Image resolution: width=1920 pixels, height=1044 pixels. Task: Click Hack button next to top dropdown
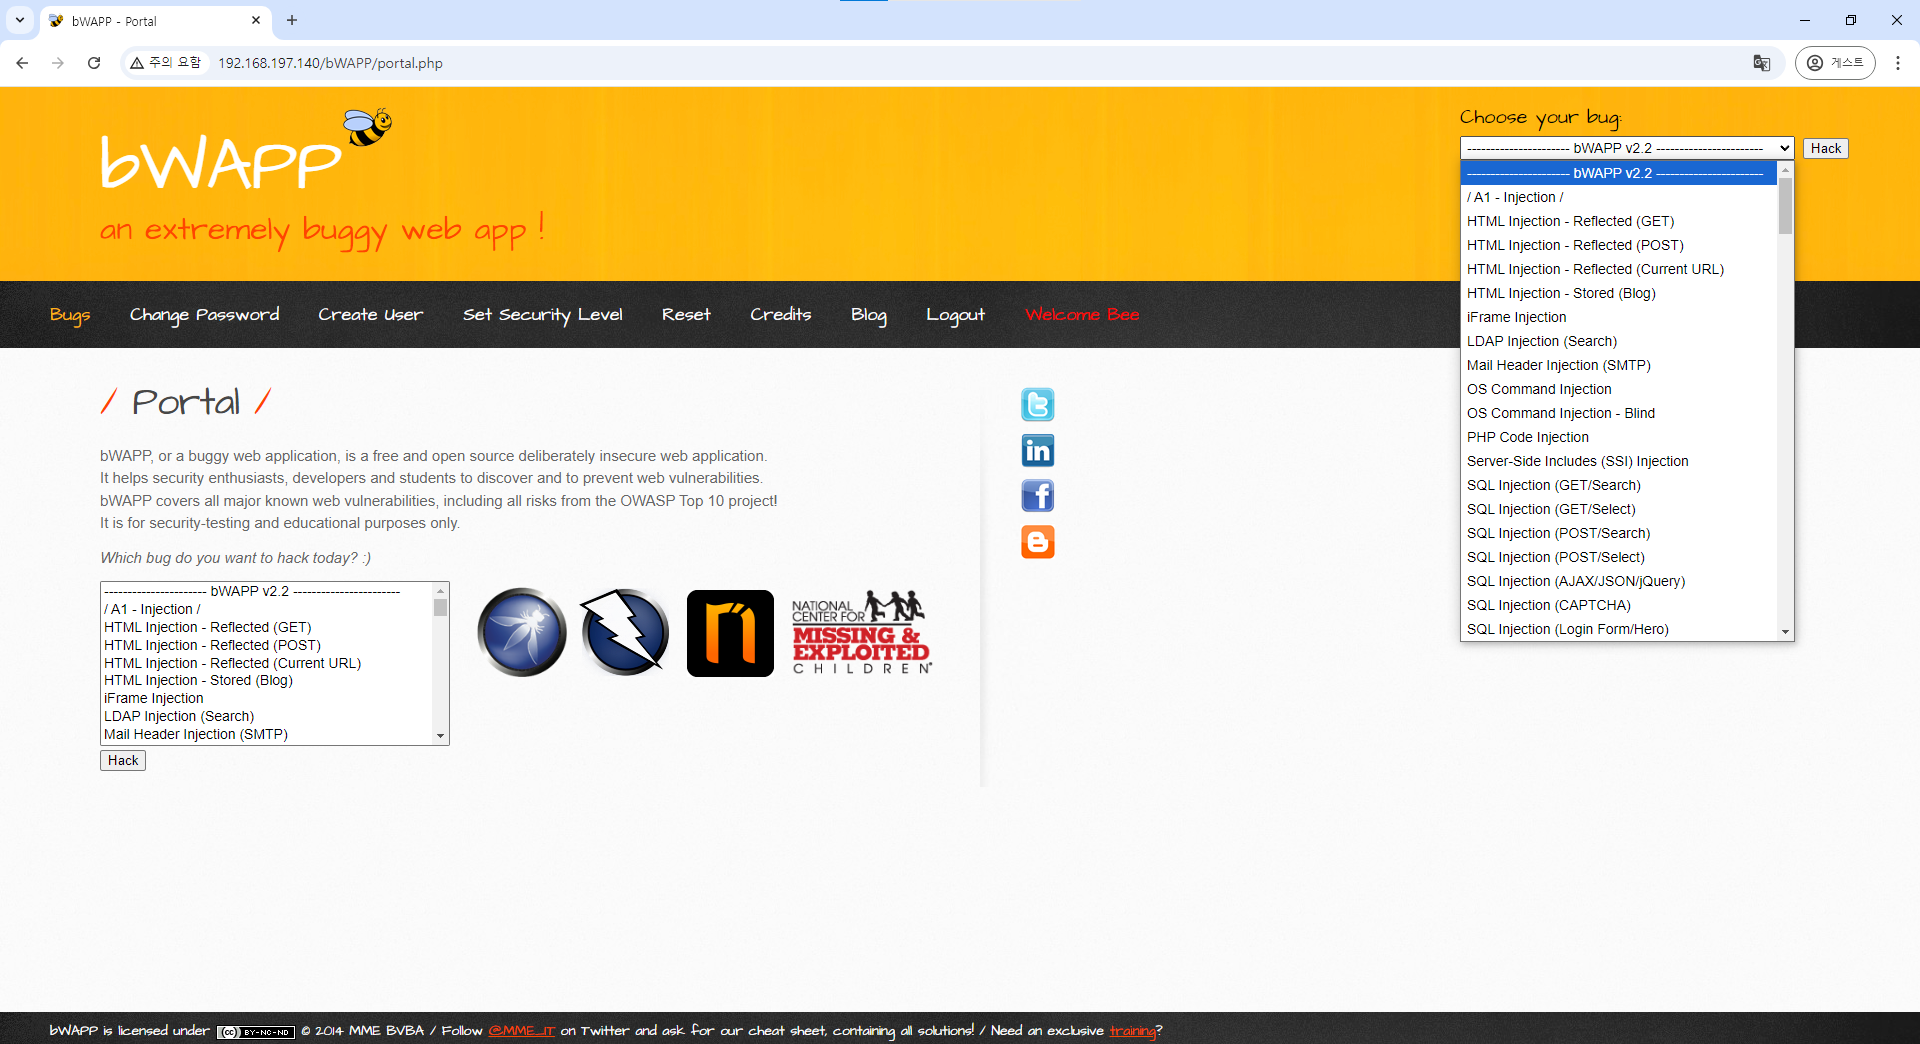[x=1825, y=148]
